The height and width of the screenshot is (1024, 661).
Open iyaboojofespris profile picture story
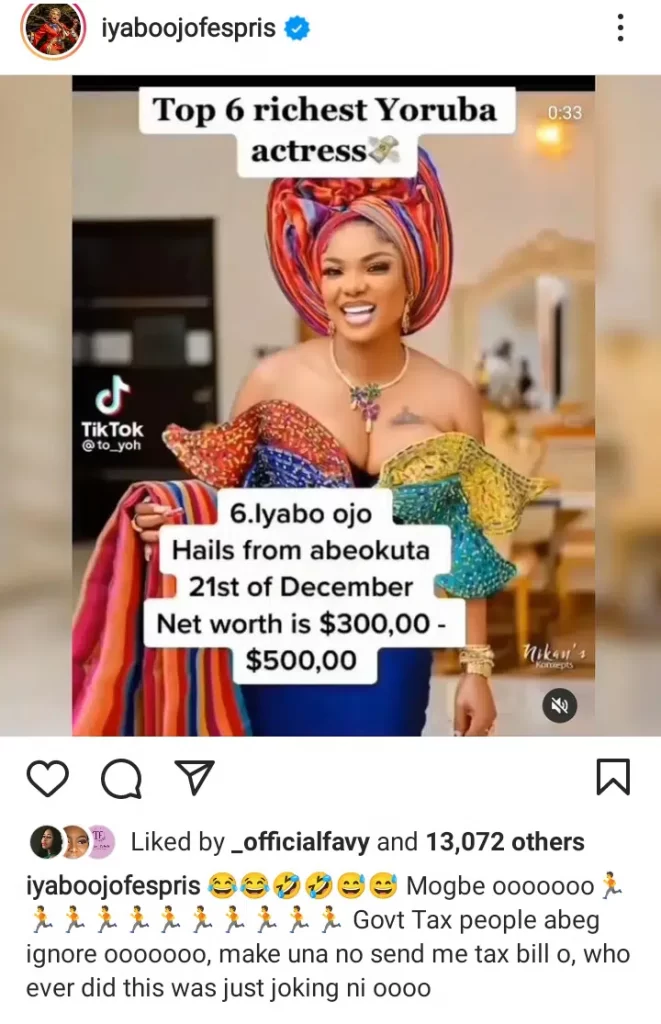(54, 29)
